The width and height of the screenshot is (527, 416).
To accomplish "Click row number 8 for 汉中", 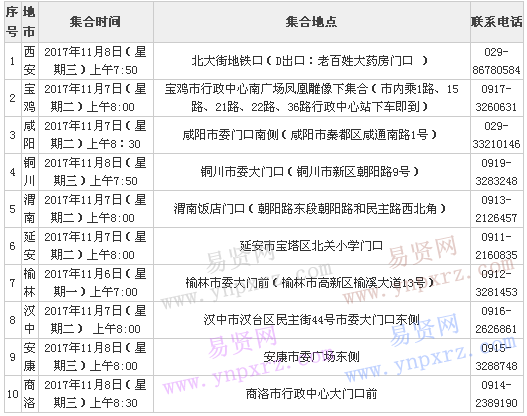I will click(x=12, y=320).
